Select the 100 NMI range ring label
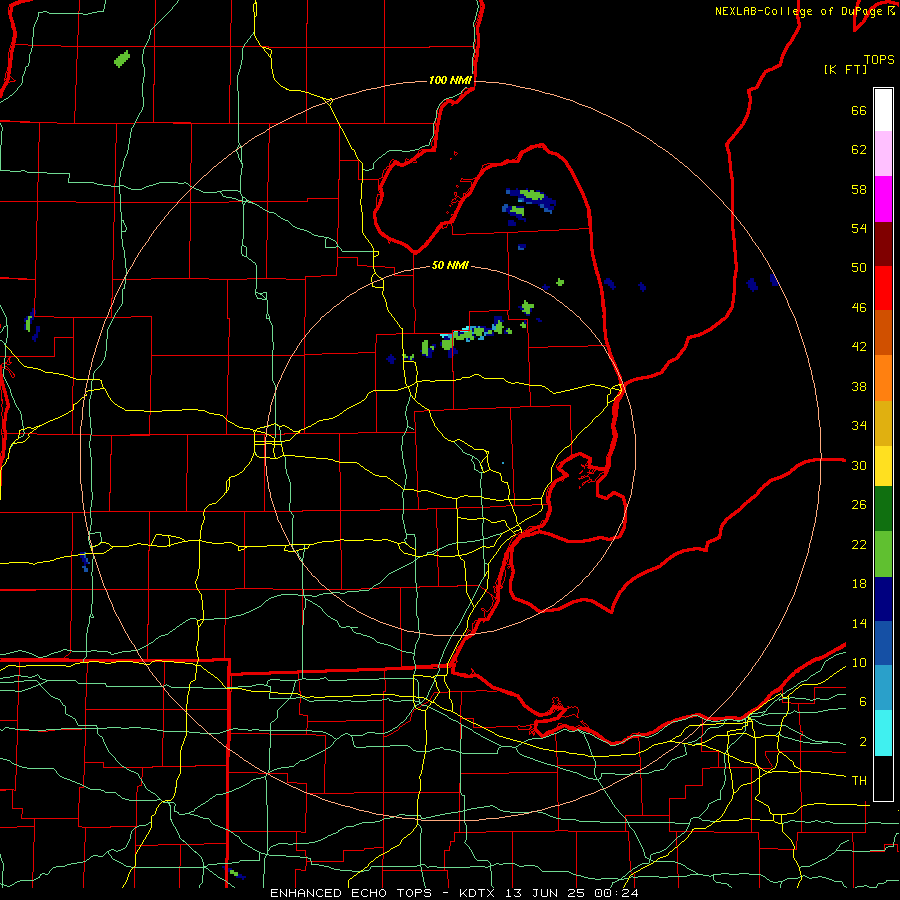The width and height of the screenshot is (900, 900). 450,80
